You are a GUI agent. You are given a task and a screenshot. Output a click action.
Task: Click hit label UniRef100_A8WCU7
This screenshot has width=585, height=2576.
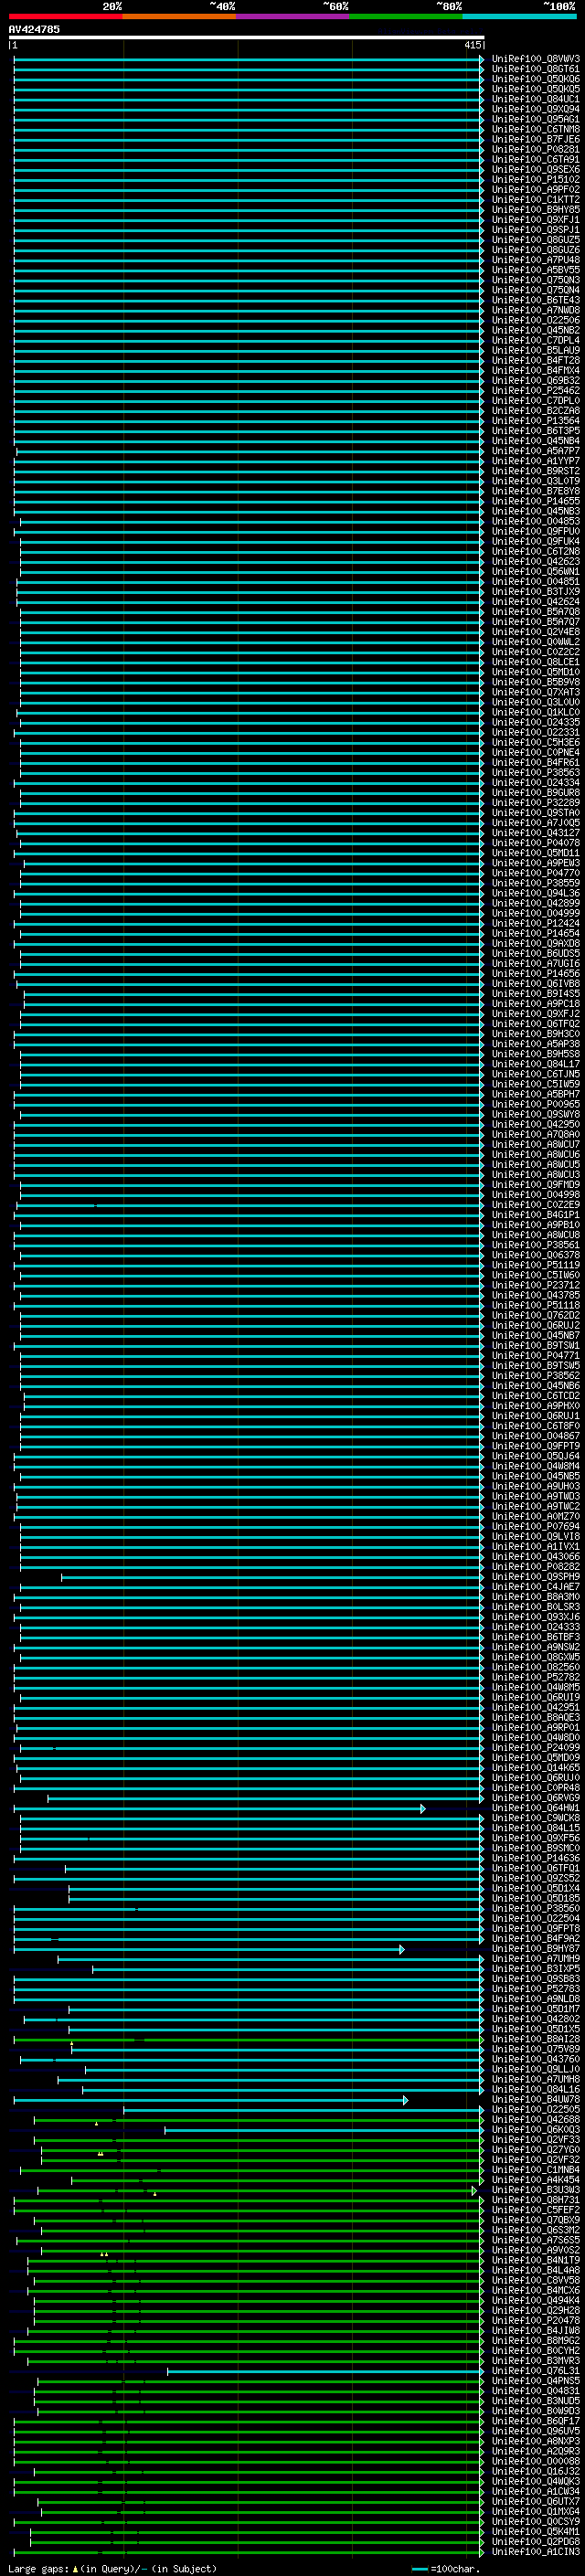(535, 1144)
